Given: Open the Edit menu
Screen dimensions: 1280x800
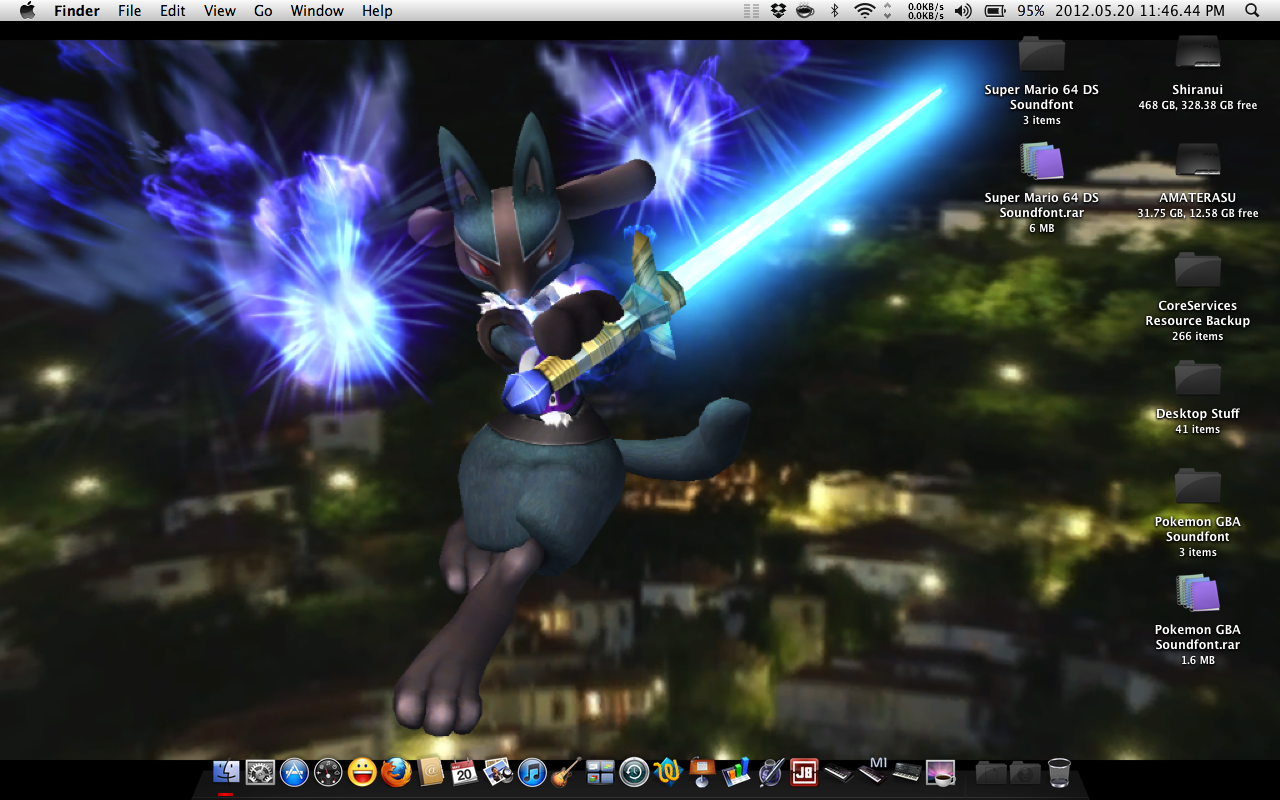Looking at the screenshot, I should click(173, 11).
